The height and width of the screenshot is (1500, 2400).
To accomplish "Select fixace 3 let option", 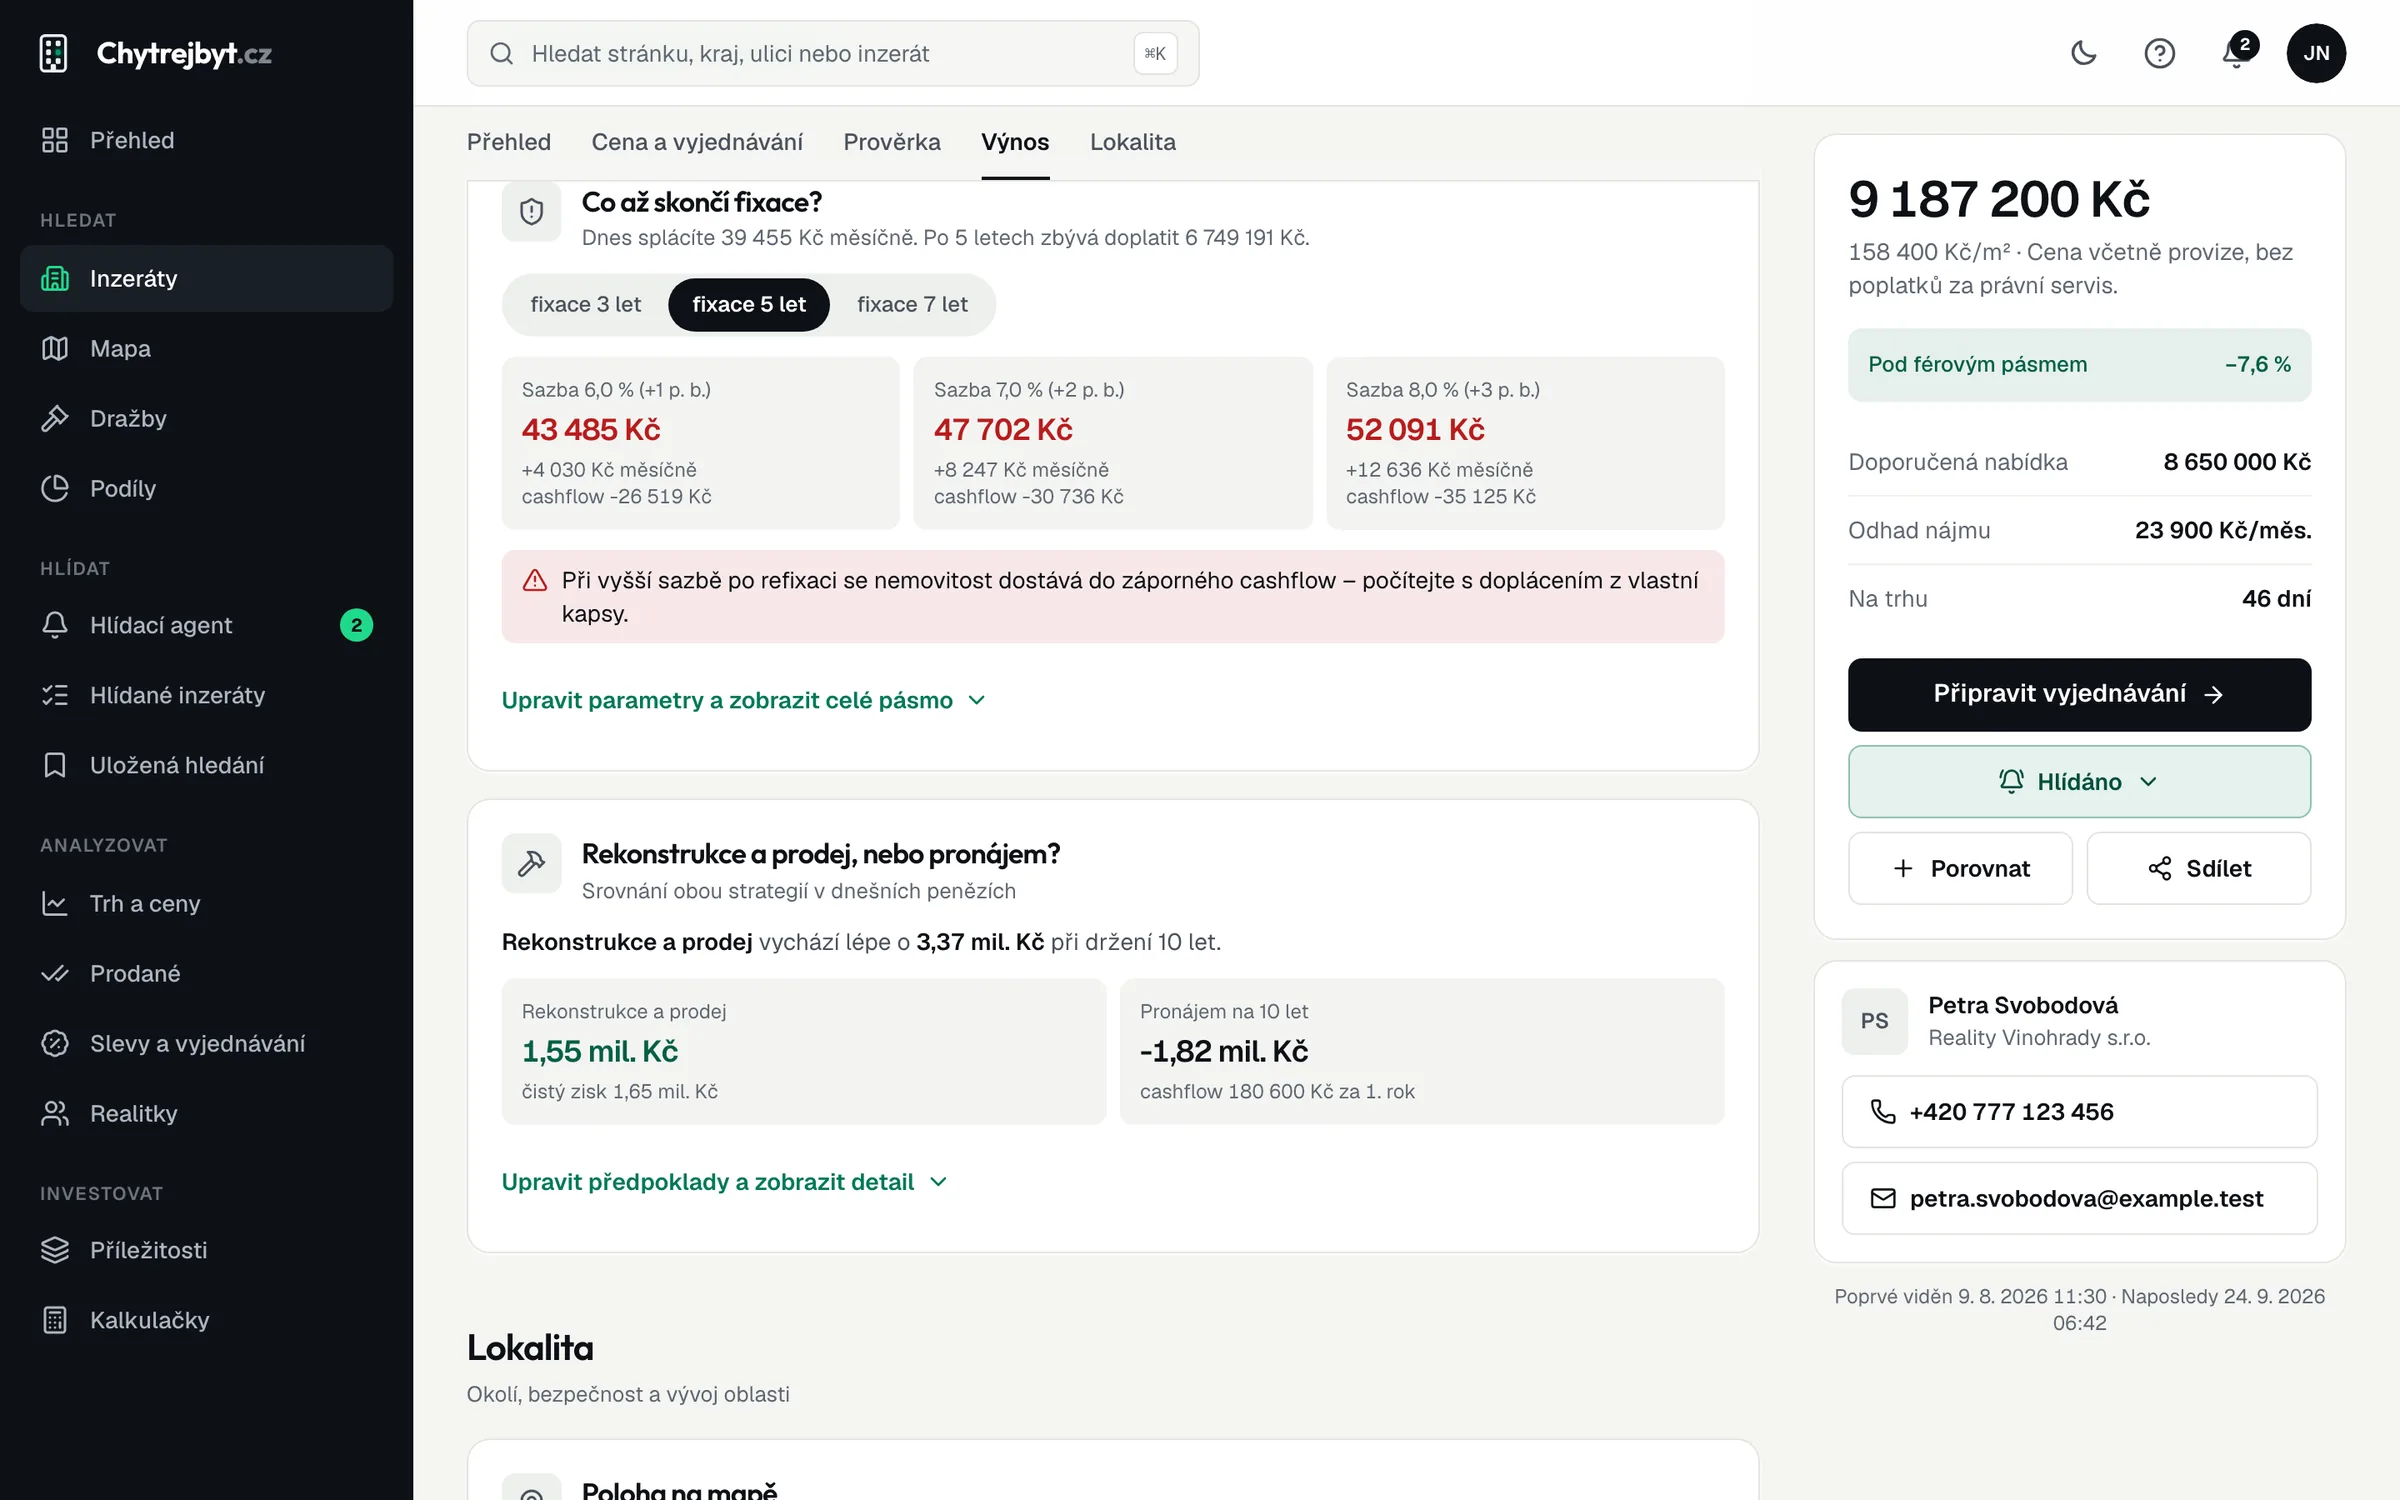I will 586,304.
